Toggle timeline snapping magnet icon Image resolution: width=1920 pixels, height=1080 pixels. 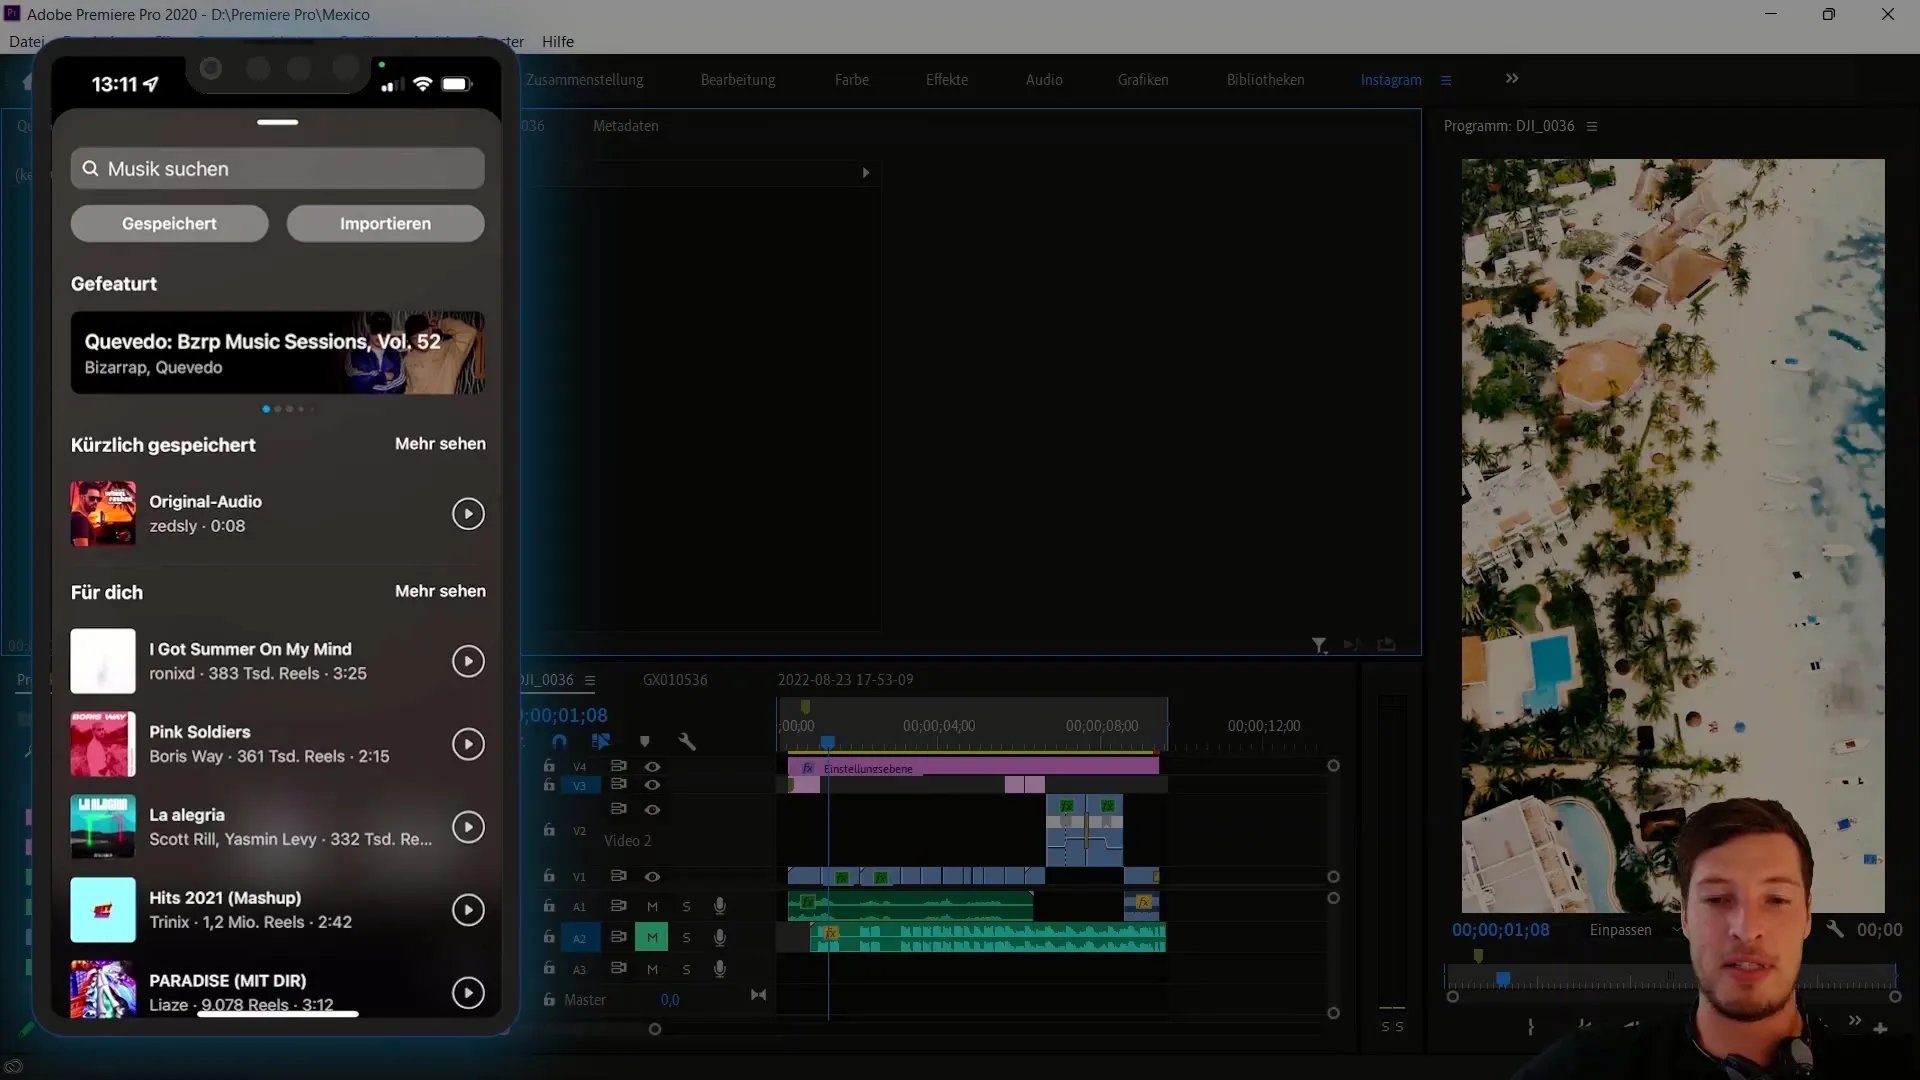[x=559, y=741]
